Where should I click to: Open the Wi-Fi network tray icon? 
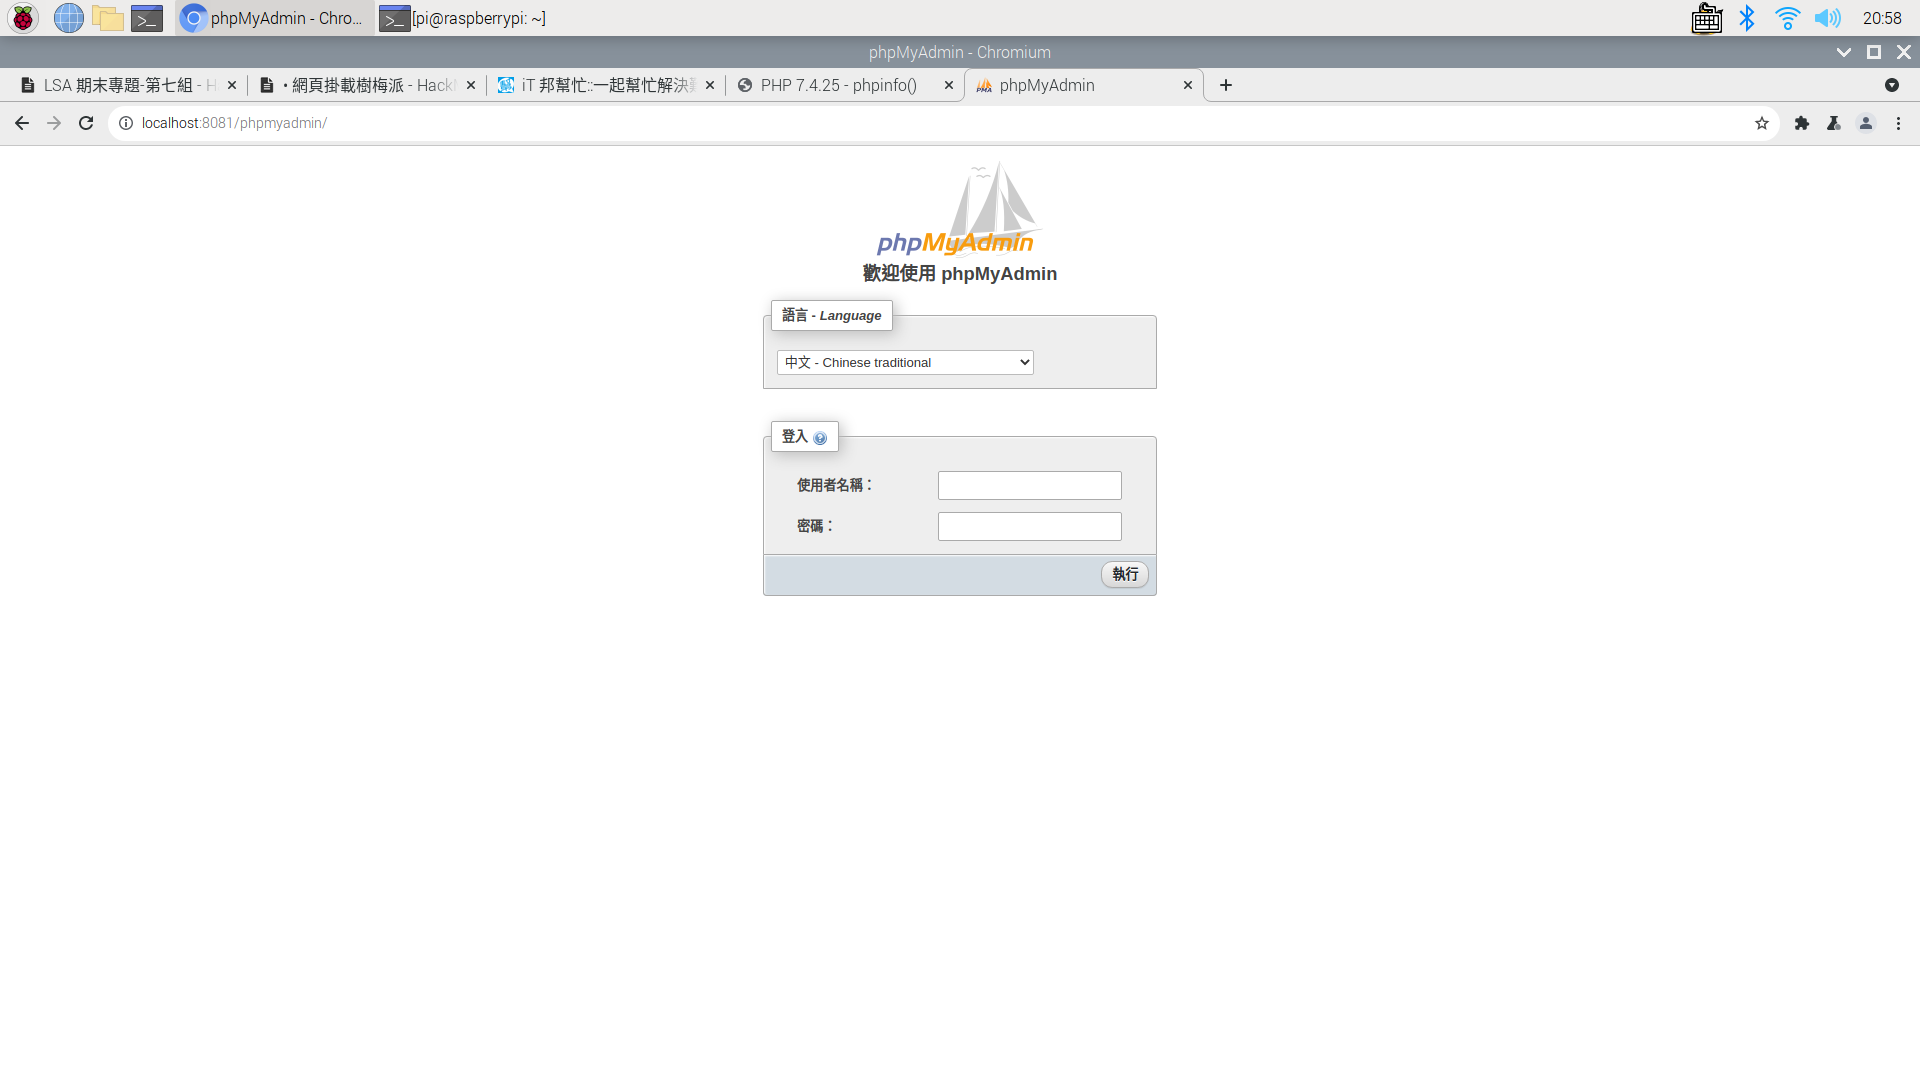coord(1787,18)
